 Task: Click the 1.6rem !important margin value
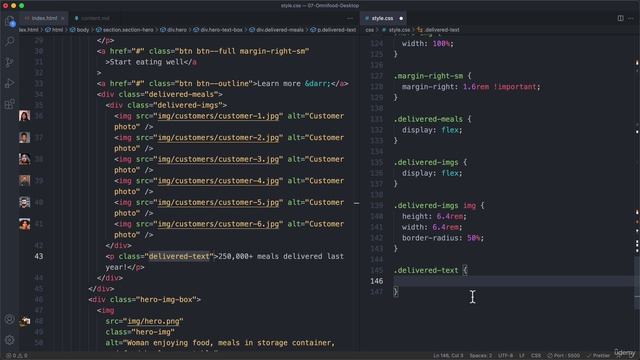(500, 87)
